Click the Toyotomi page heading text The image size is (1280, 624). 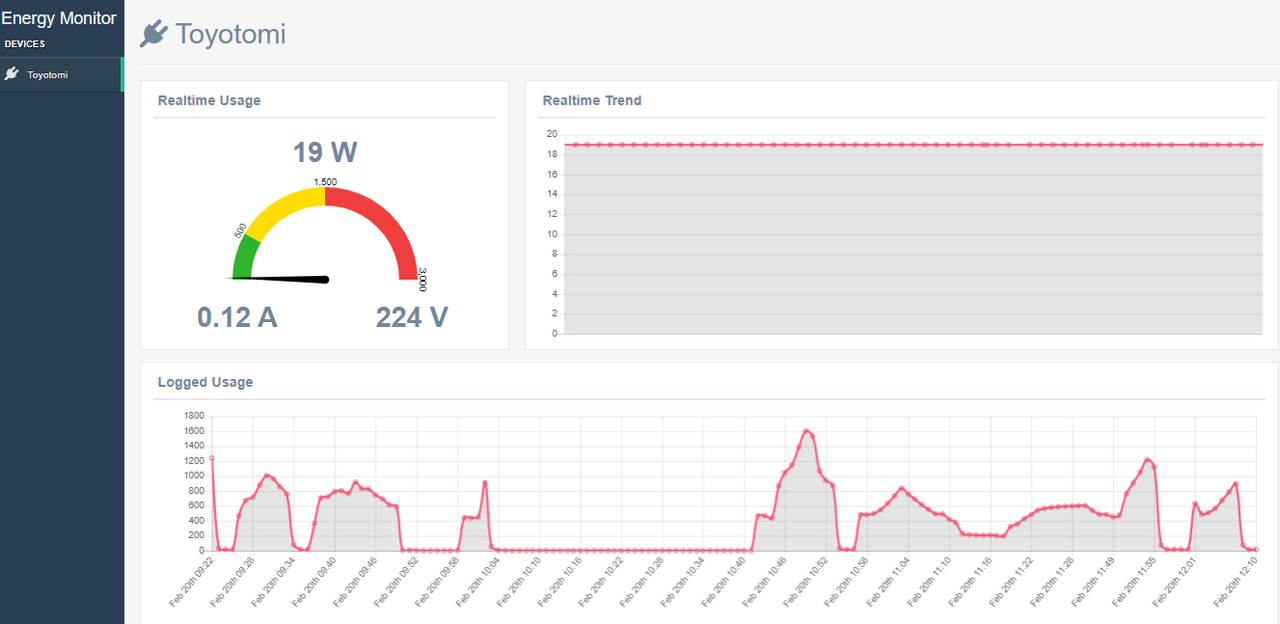pos(231,34)
